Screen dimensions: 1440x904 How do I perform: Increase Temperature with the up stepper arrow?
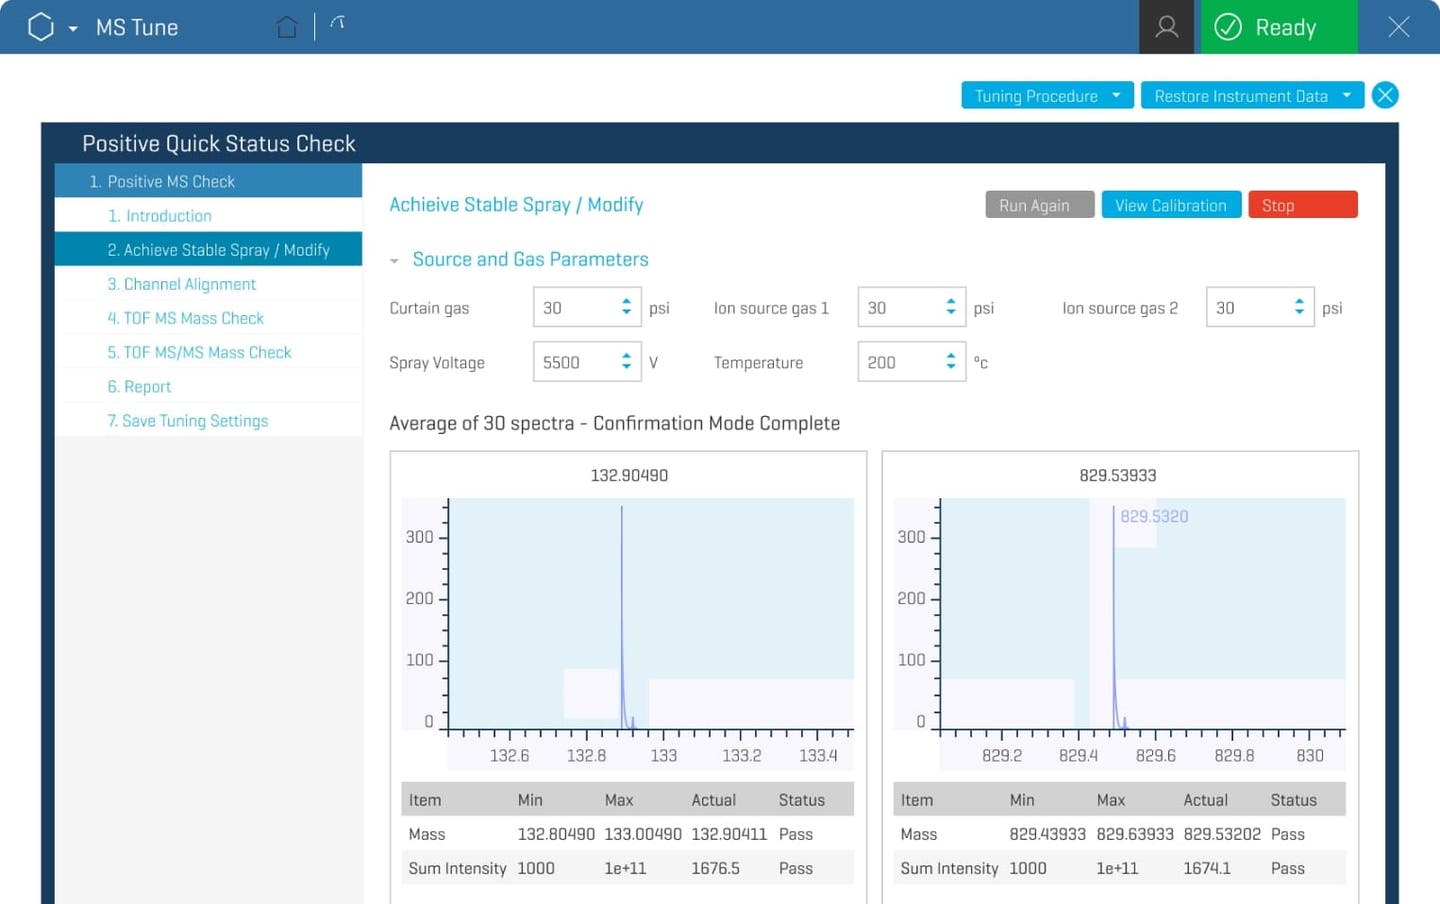point(950,355)
